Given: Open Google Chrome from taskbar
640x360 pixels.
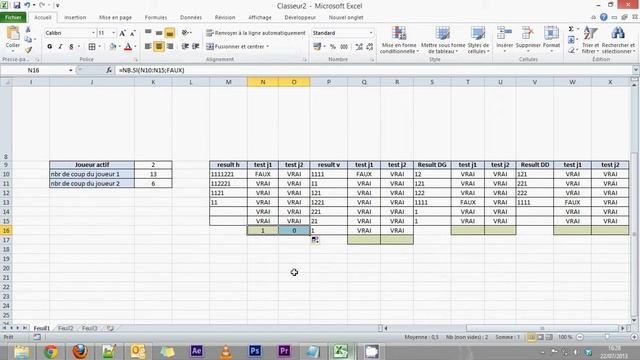Looking at the screenshot, I should [x=51, y=351].
